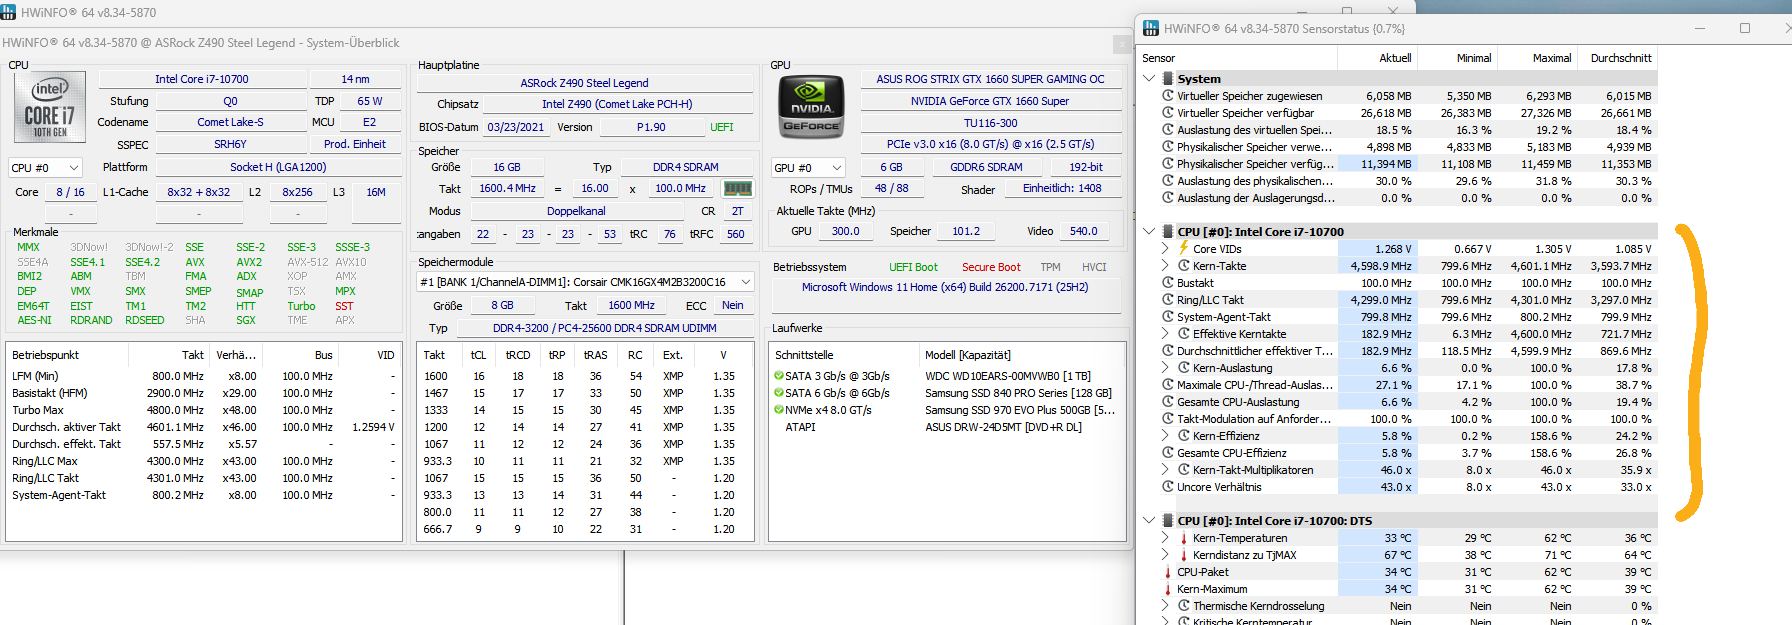Click the NVIDIA GeForce logo image

(811, 107)
